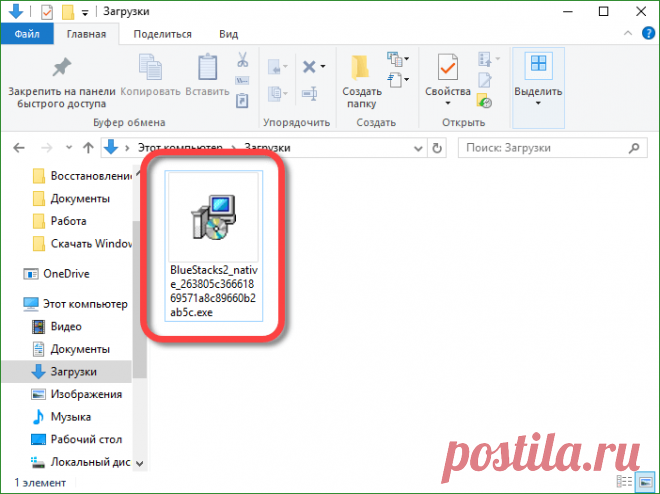
Task: Click the History icon with clock
Action: click(484, 101)
